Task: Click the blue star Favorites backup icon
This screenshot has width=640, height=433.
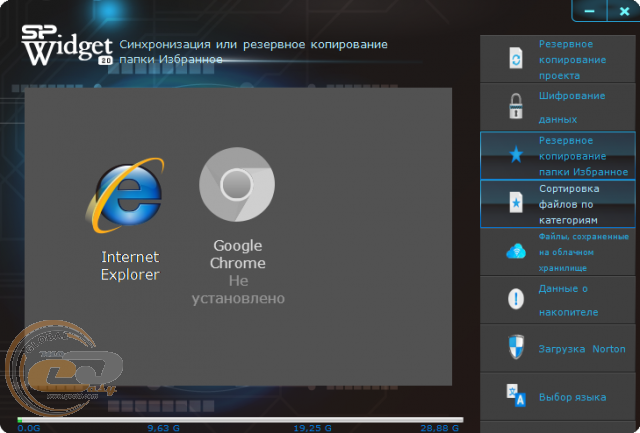Action: pyautogui.click(x=516, y=154)
